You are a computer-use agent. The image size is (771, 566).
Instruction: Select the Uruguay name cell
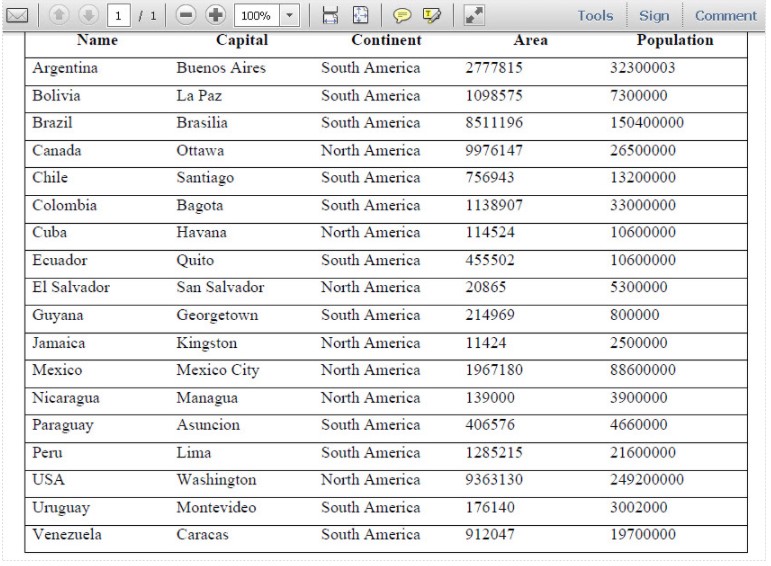61,508
